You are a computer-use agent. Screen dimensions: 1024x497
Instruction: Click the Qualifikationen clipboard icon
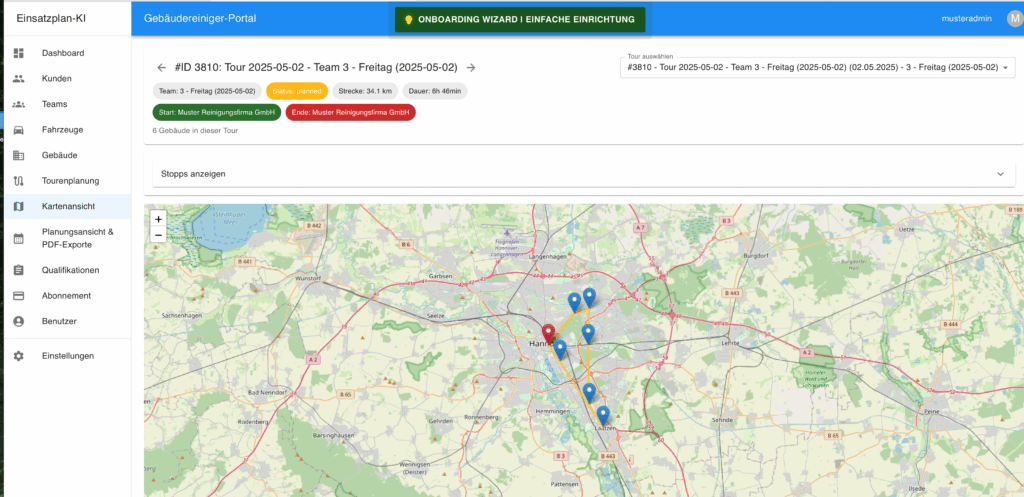point(18,270)
